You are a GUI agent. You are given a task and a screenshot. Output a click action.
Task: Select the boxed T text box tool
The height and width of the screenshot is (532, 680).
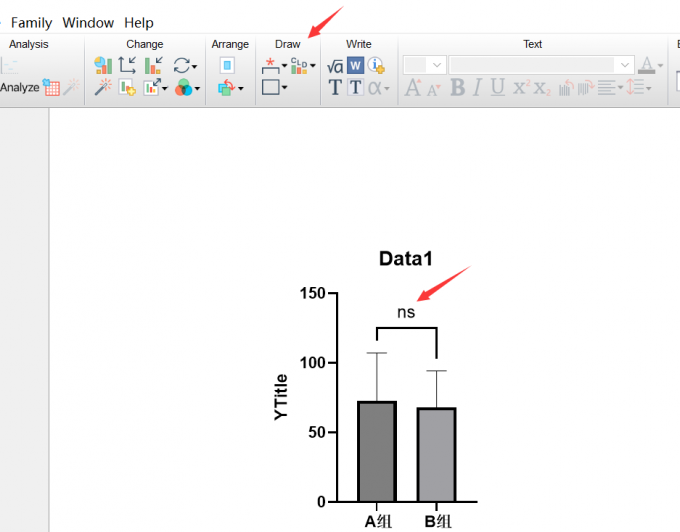tap(356, 87)
